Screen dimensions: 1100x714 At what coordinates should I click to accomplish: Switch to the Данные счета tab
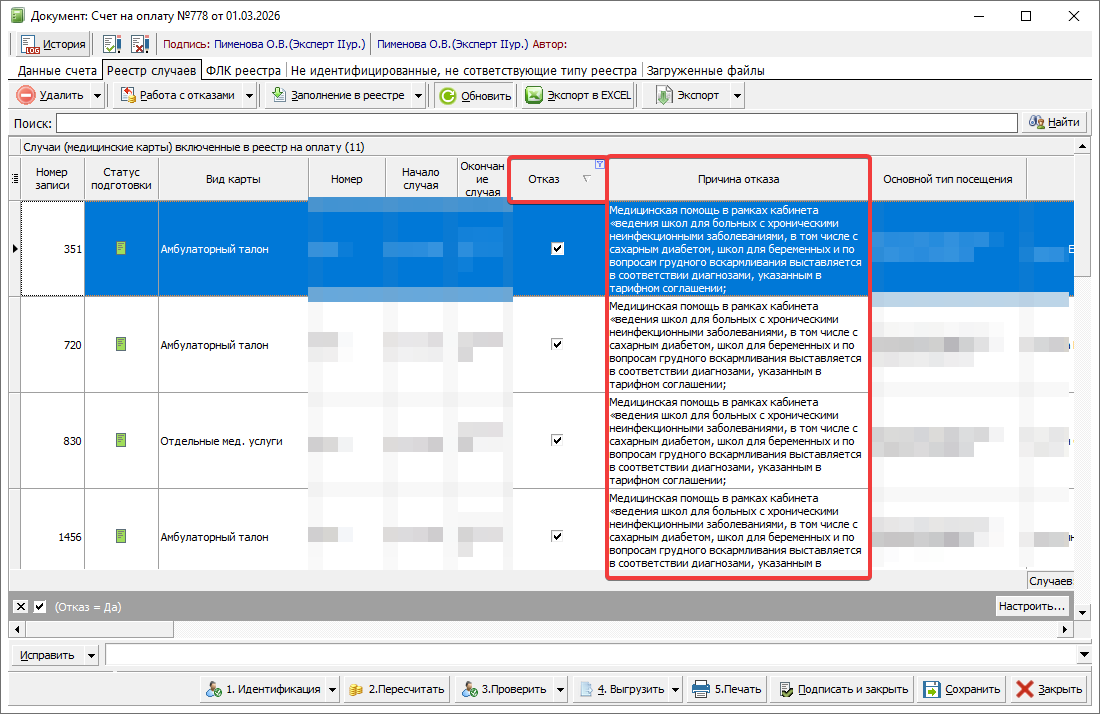tap(57, 71)
